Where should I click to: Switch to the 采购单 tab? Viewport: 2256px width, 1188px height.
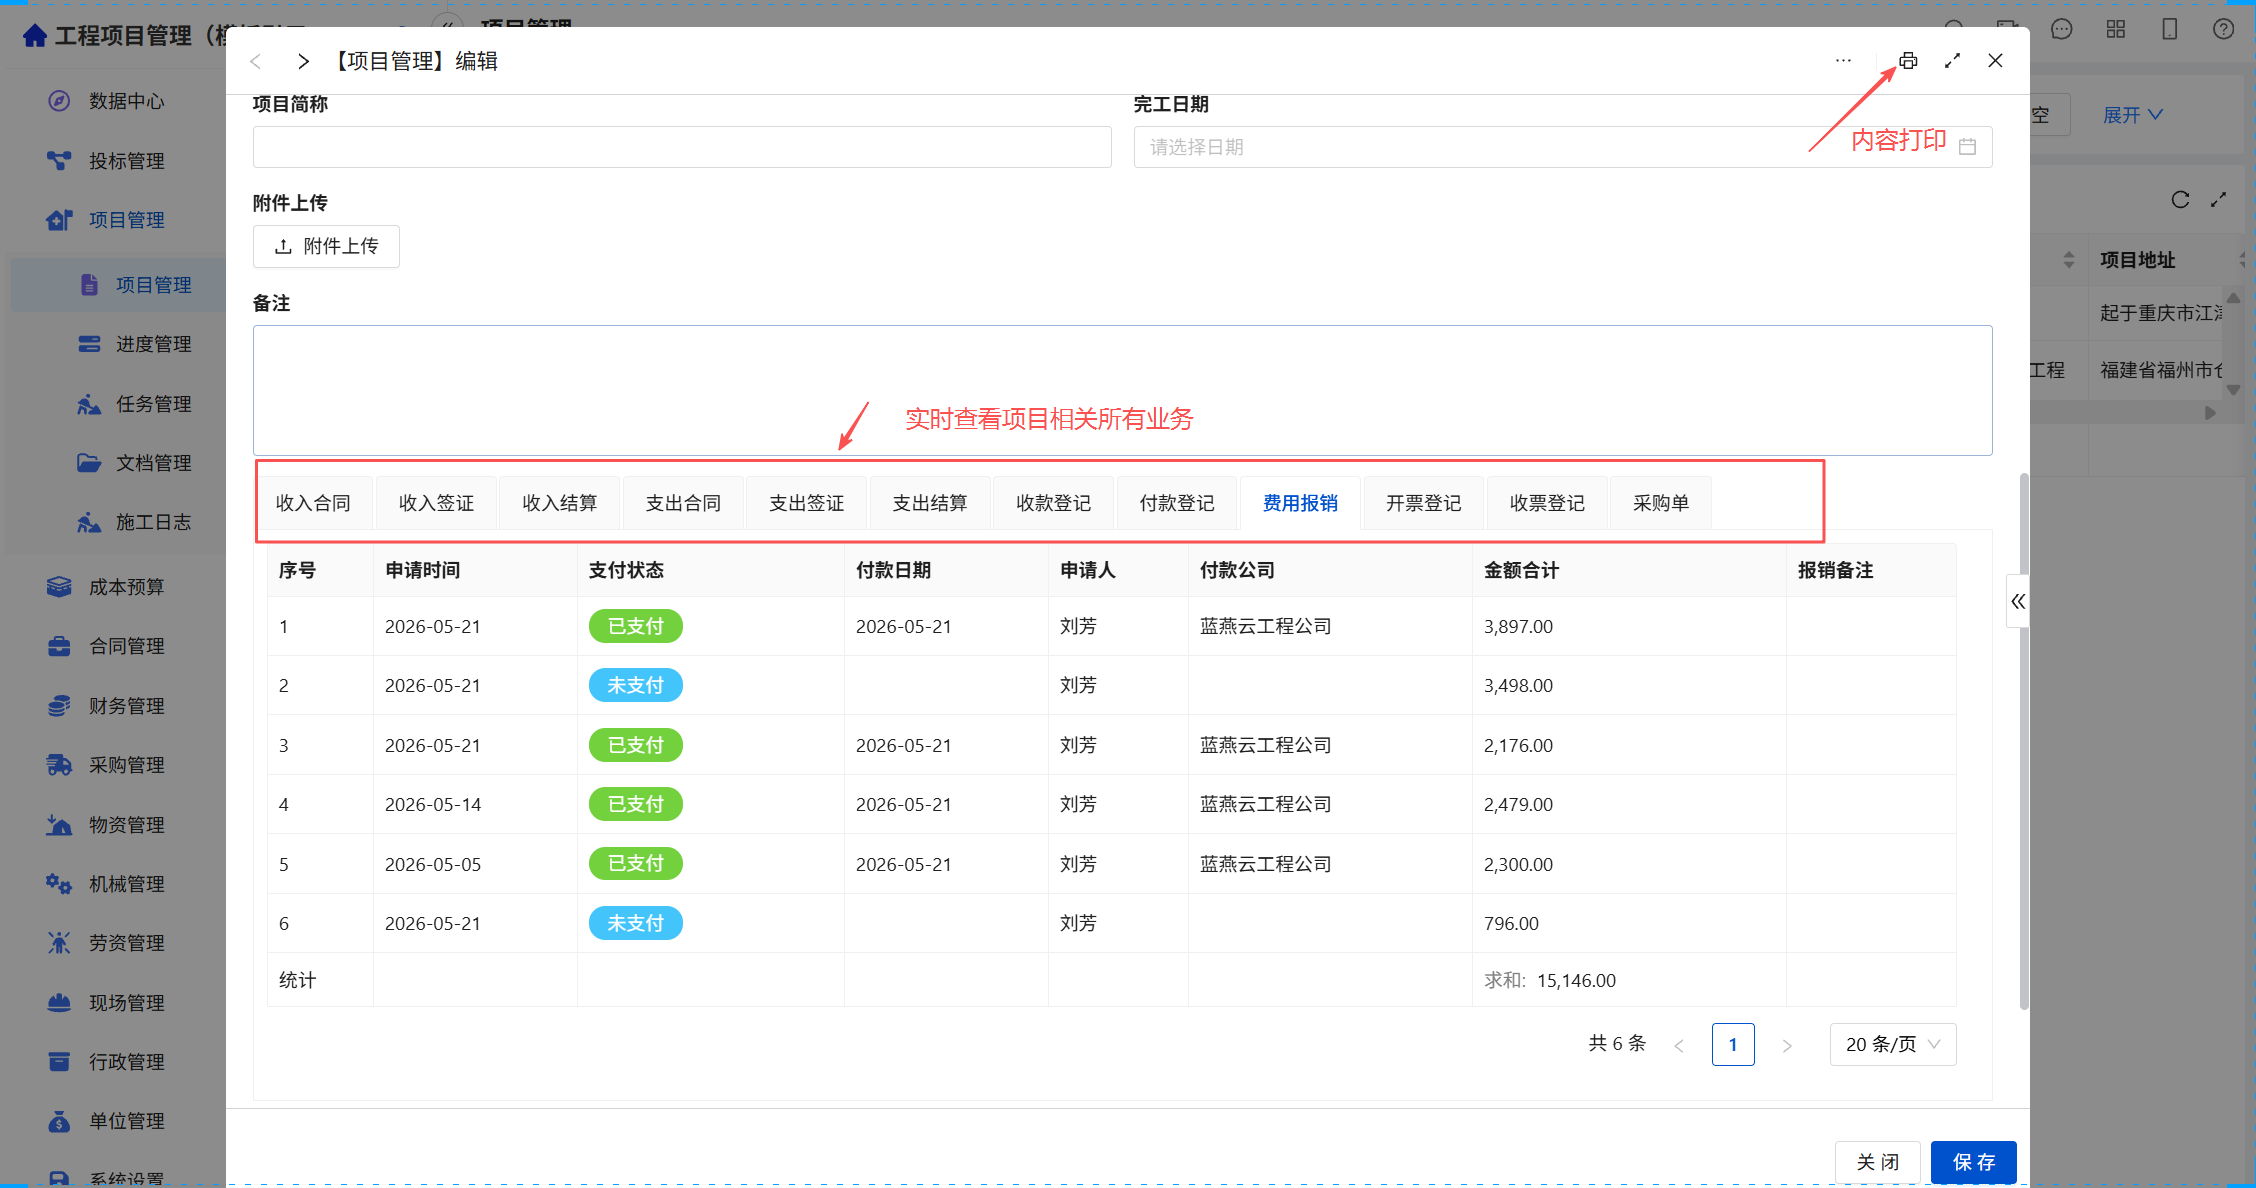(1661, 503)
